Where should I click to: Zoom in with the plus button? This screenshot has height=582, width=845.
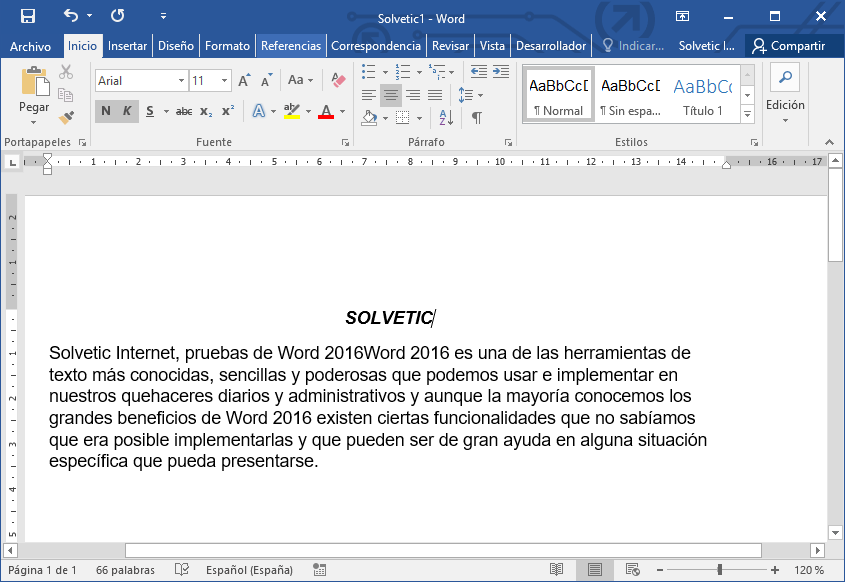point(774,570)
